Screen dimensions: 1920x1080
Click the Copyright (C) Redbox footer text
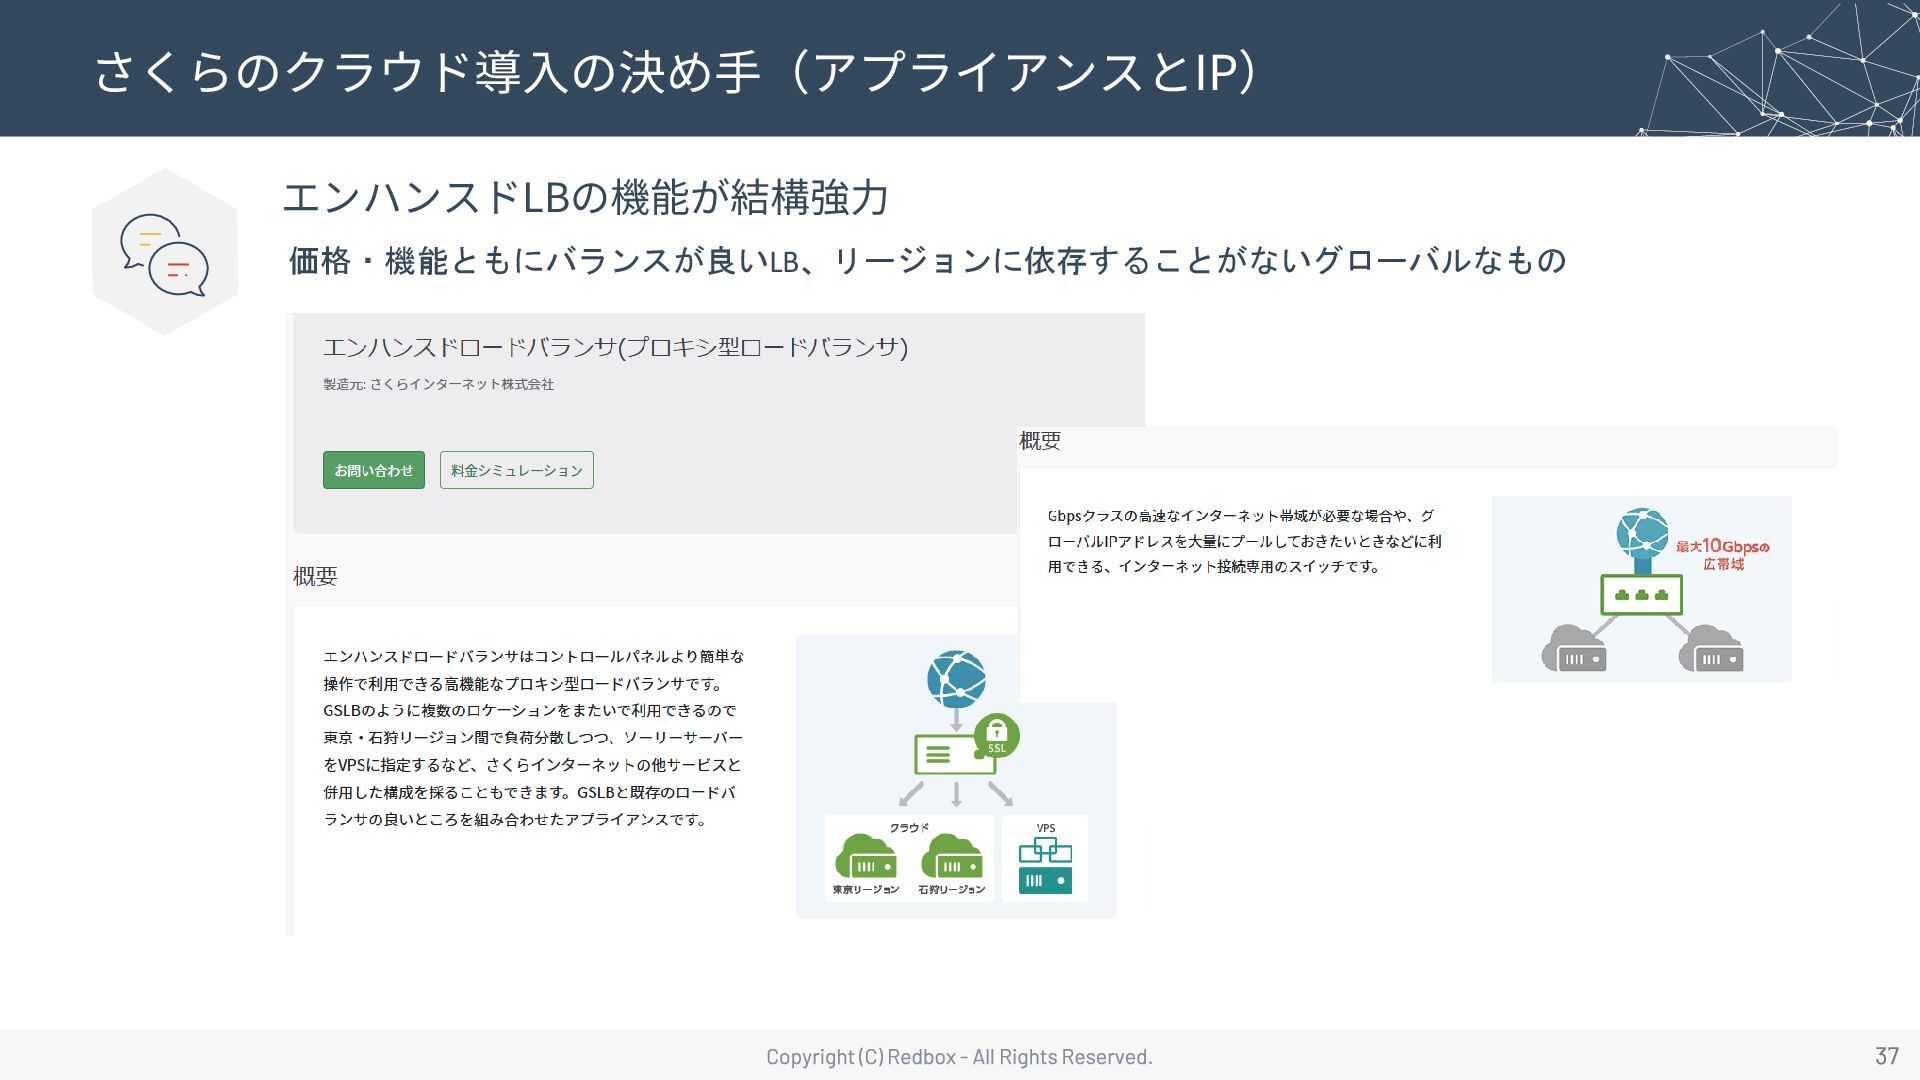tap(959, 1056)
